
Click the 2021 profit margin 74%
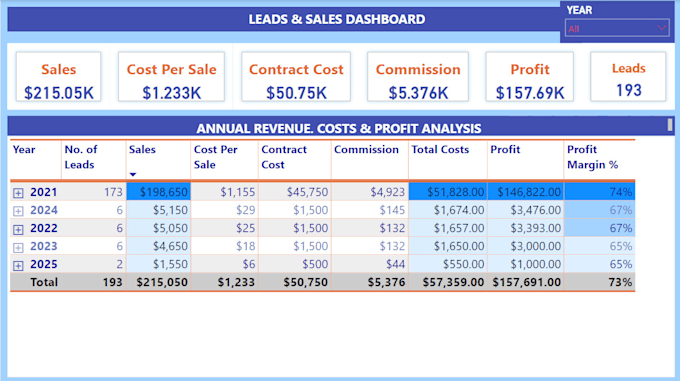599,192
